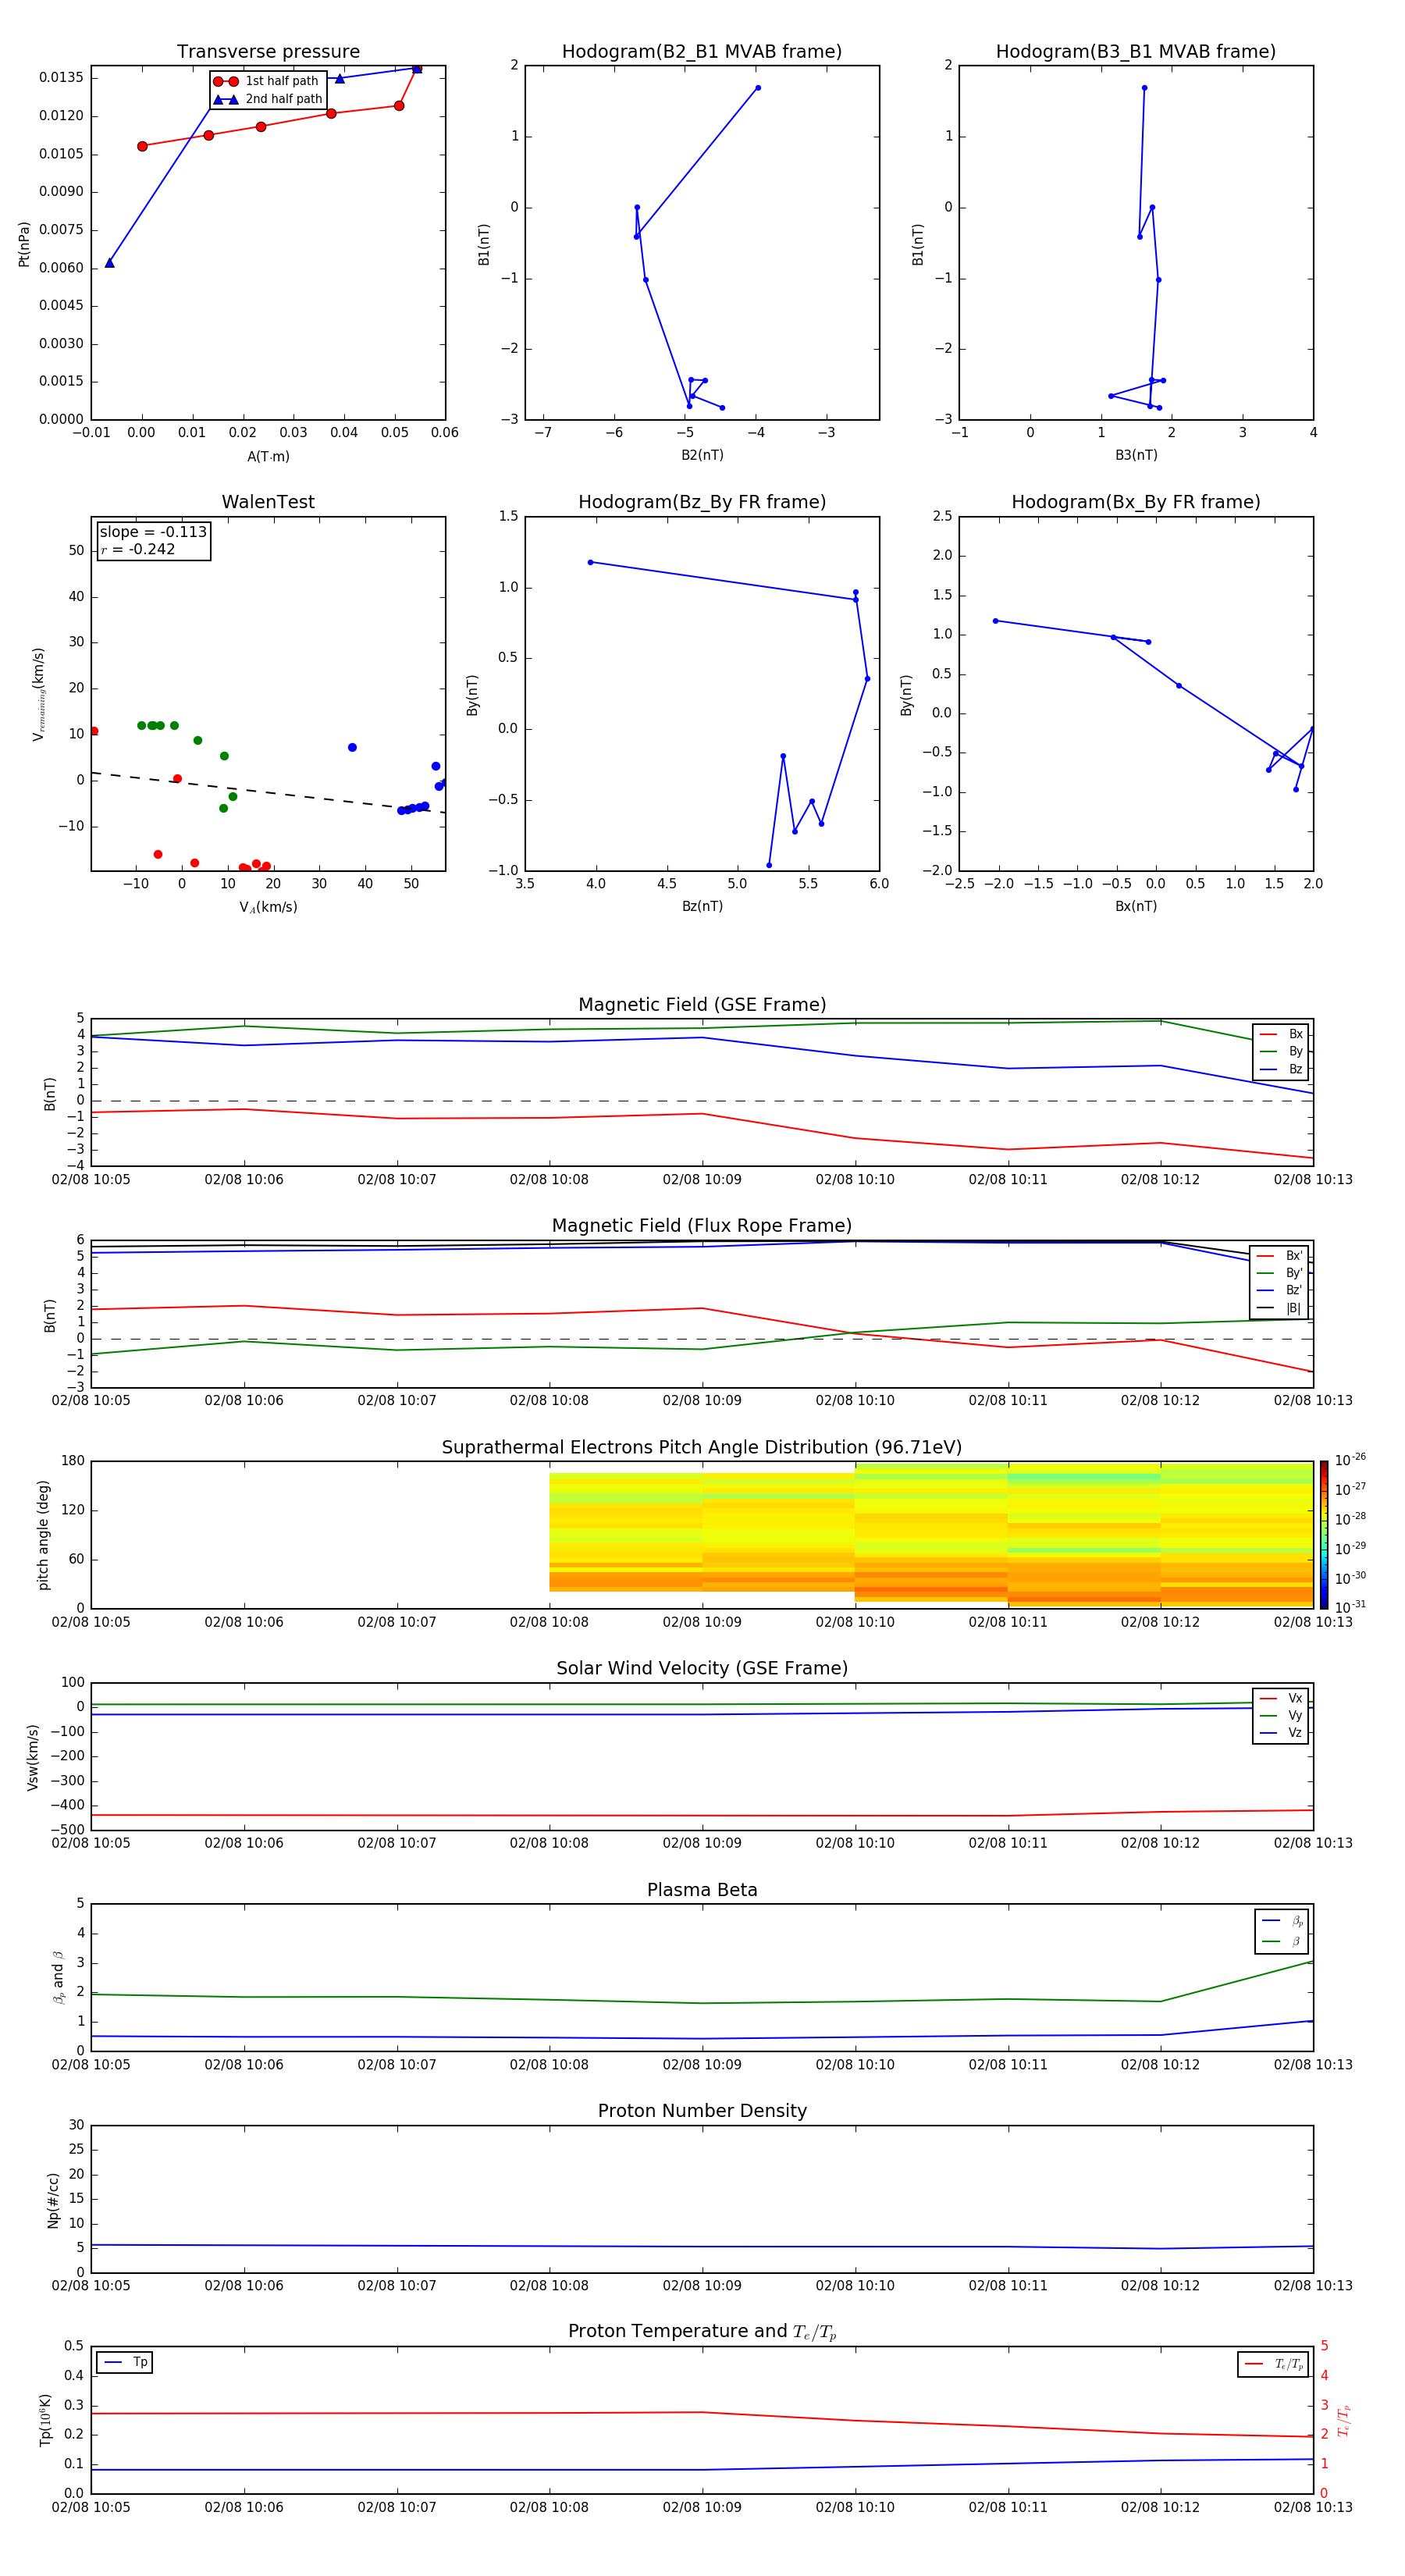Click the Solar Wind Velocity (GSE Frame) title
Screen dimensions: 1405x2576
point(702,1669)
